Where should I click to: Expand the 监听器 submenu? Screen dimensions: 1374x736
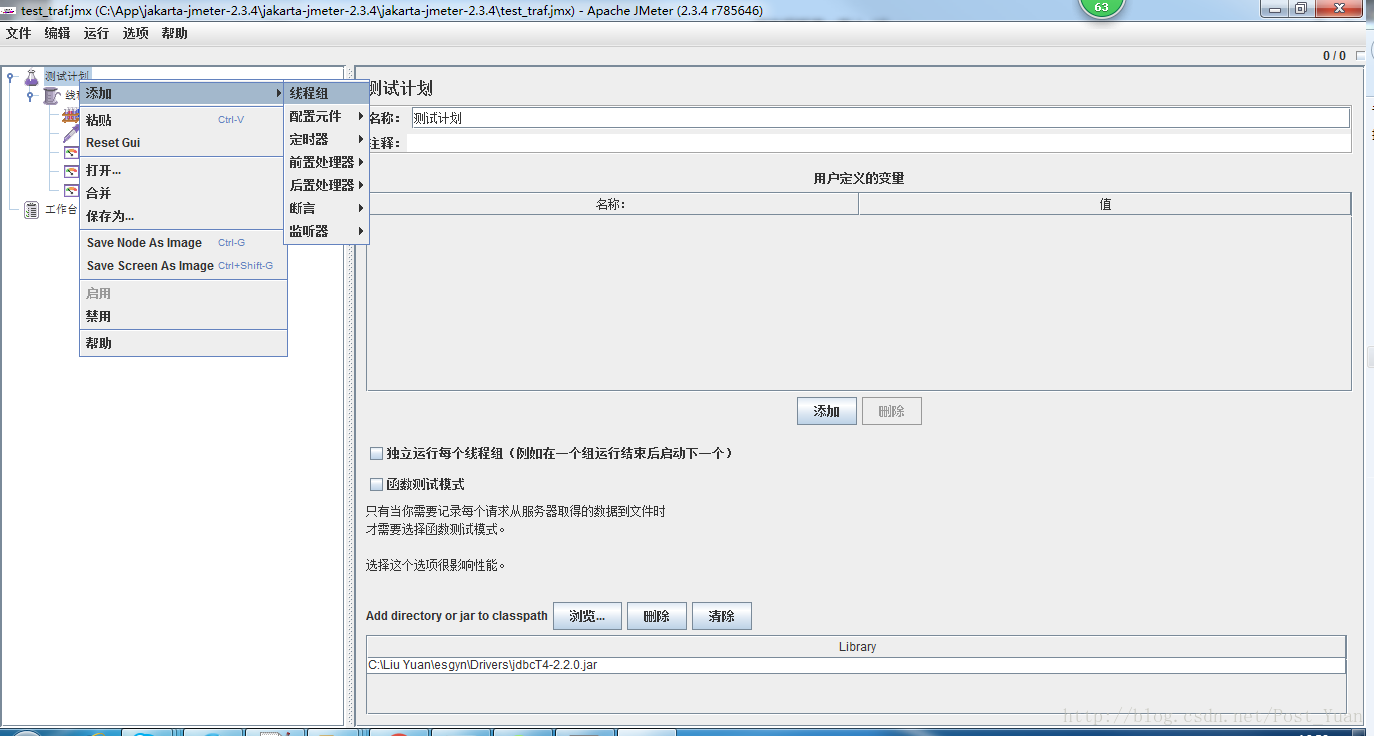click(x=326, y=231)
